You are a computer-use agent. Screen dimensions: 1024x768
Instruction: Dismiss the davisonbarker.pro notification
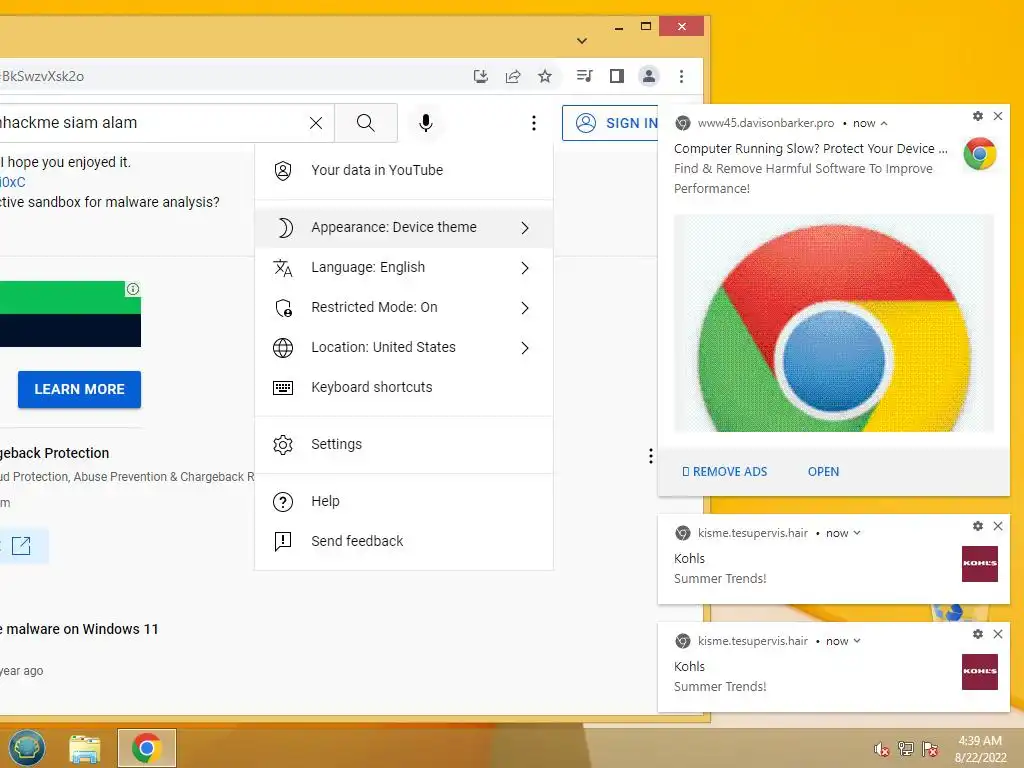pos(998,116)
